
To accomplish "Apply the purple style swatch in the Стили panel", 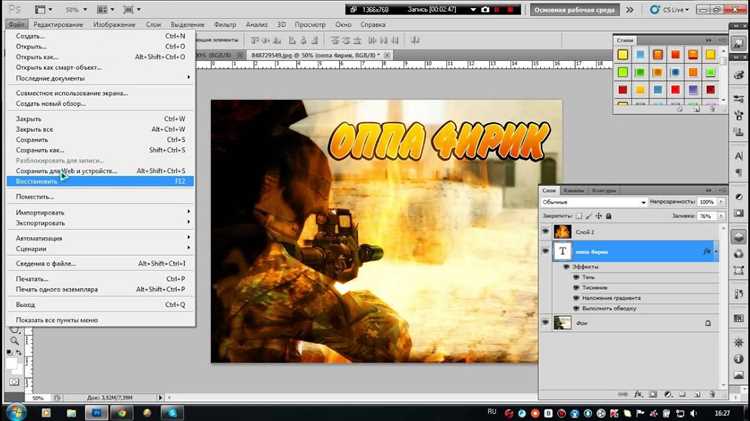I will click(x=693, y=90).
